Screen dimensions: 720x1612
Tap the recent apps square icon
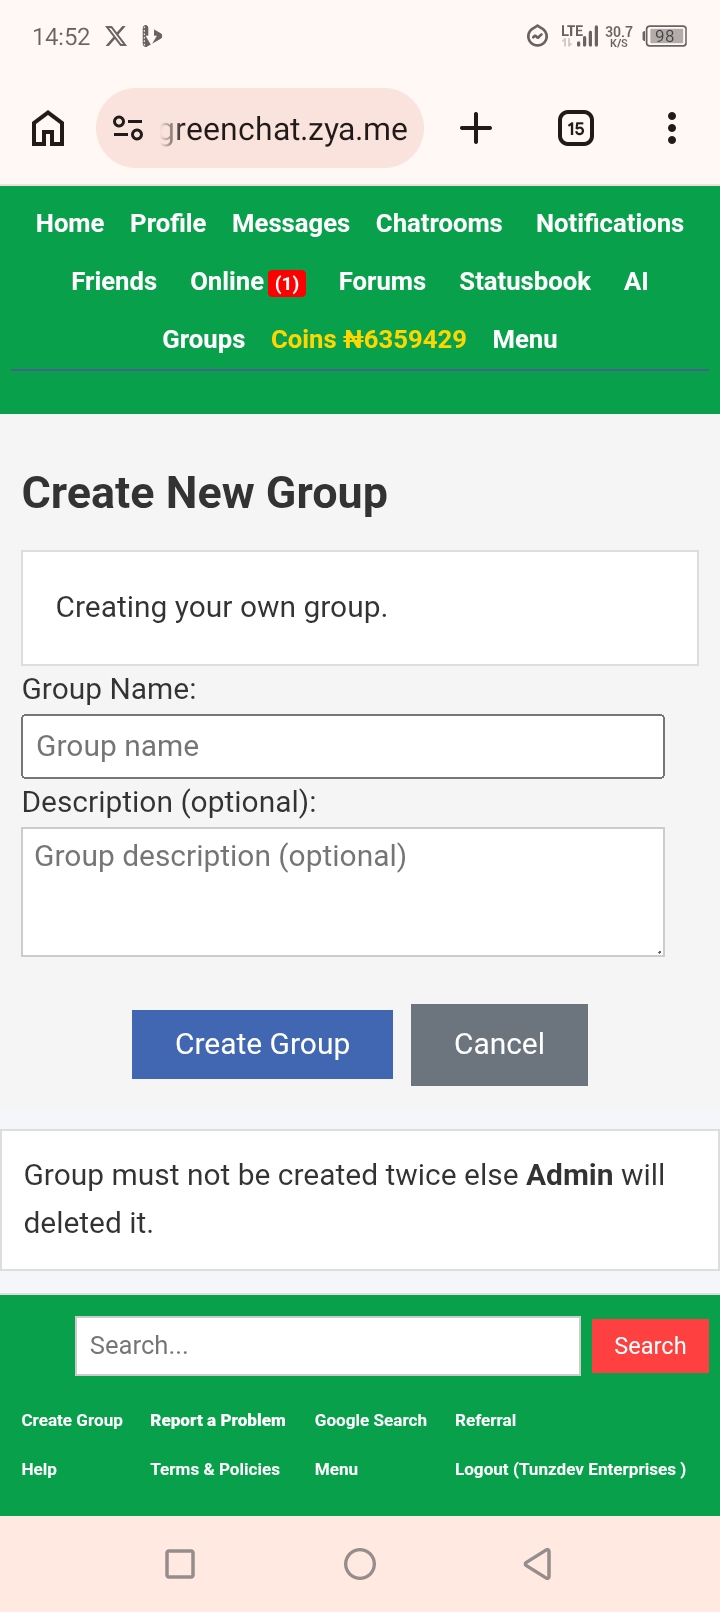click(180, 1564)
